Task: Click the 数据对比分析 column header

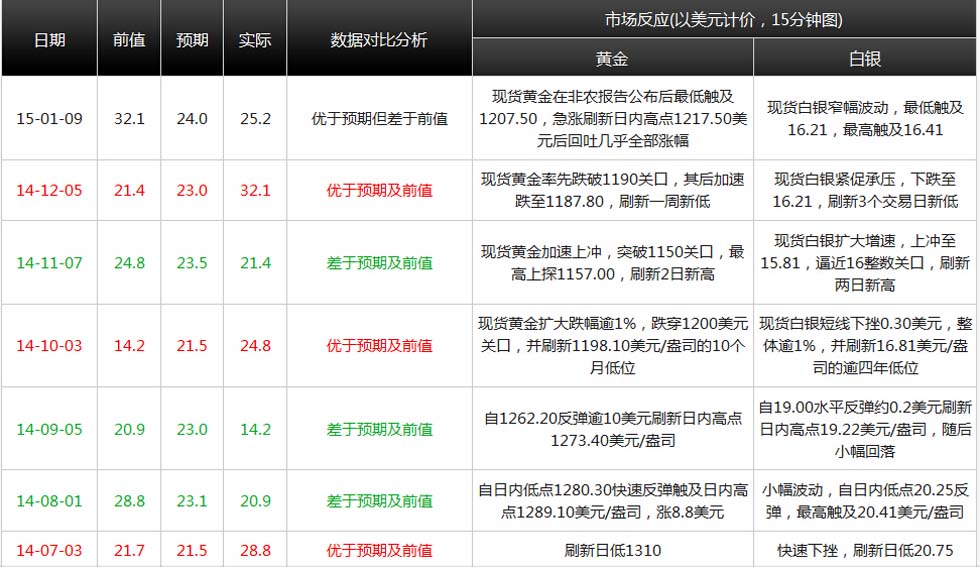Action: point(379,39)
